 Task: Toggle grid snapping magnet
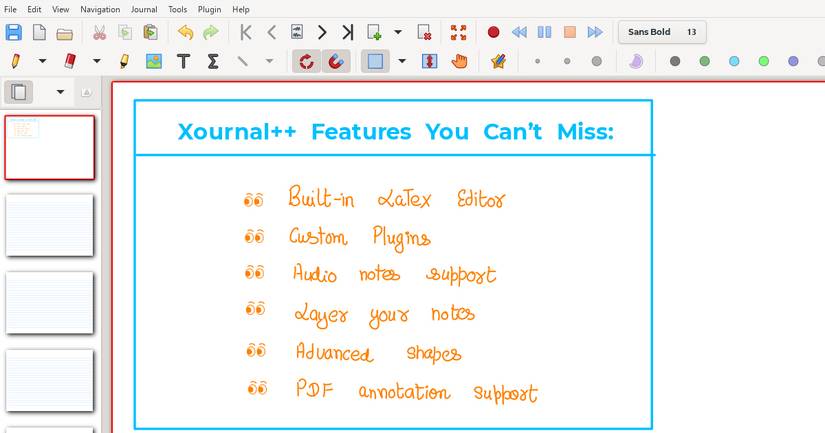(x=336, y=62)
